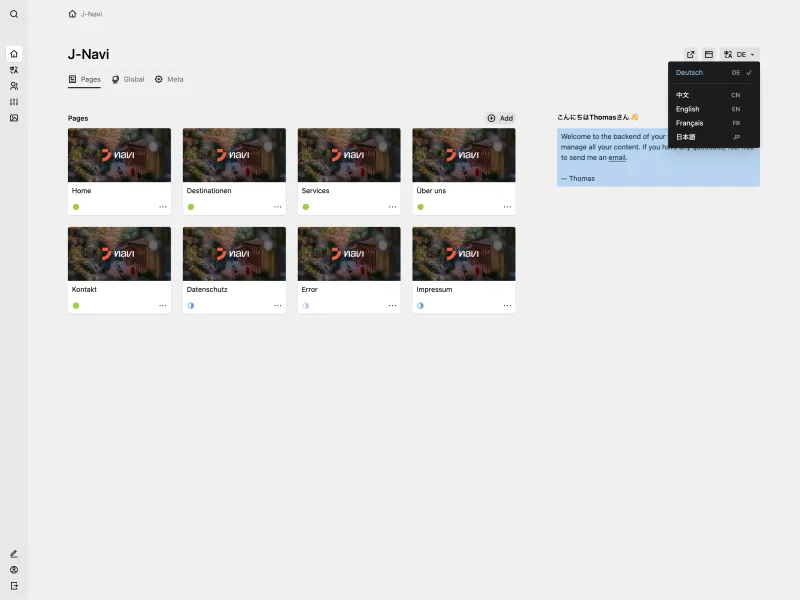Open the Media section in the sidebar
Screen dimensions: 800x600
tap(14, 119)
